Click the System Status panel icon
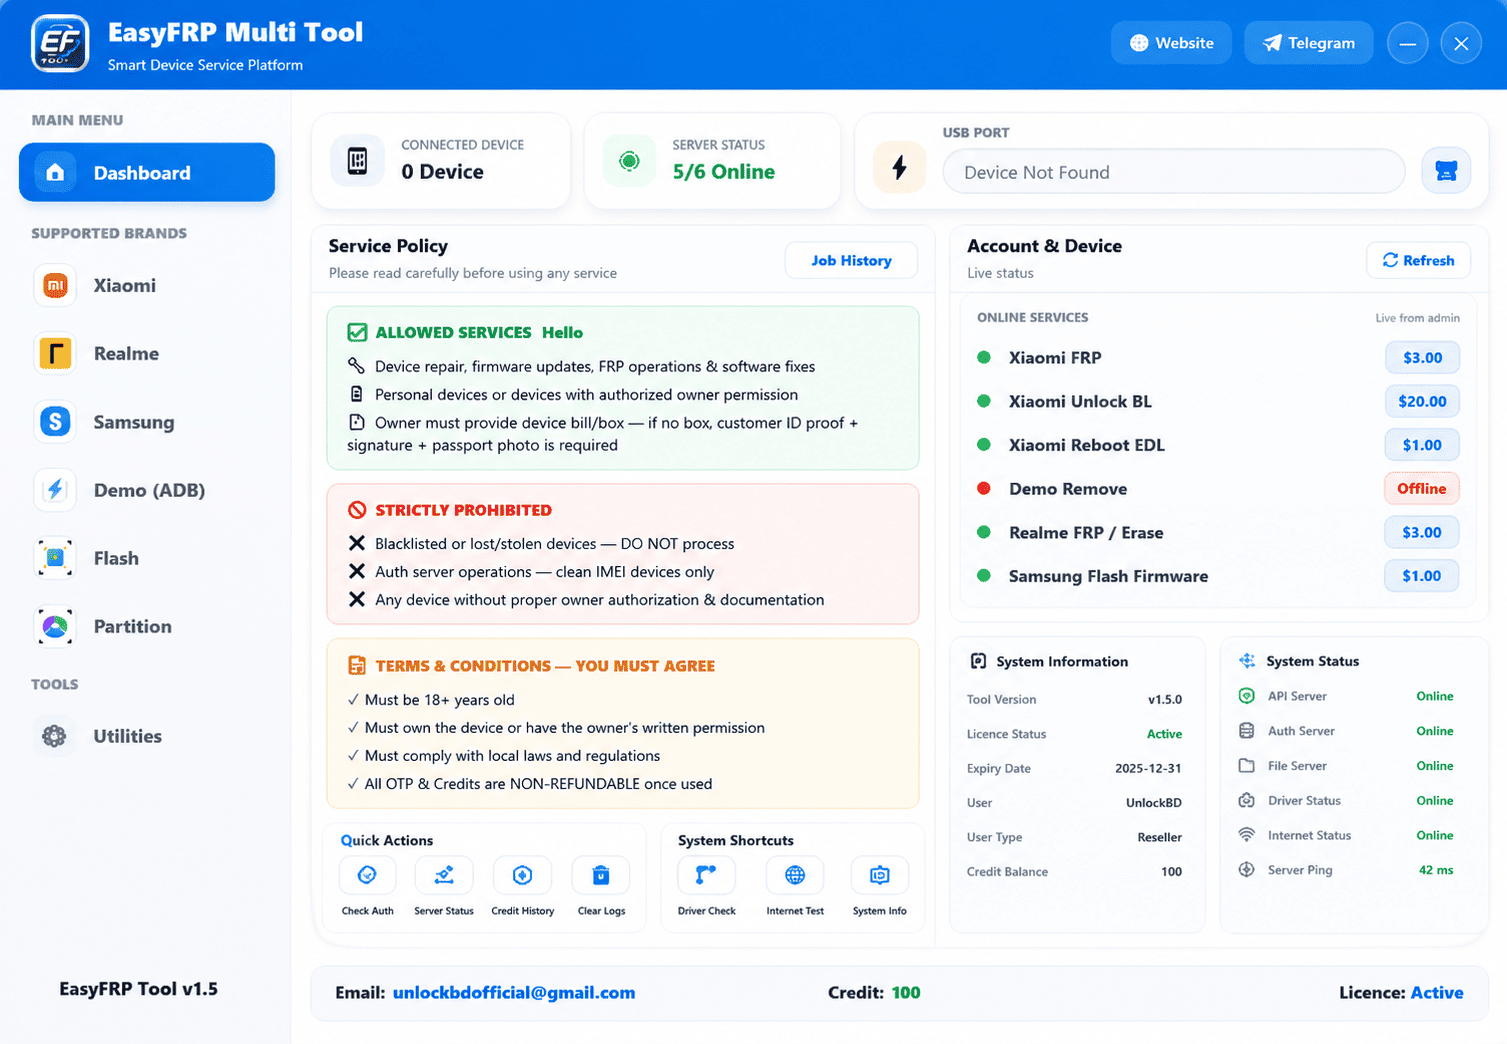Screen dimensions: 1507x1044 pos(1247,661)
